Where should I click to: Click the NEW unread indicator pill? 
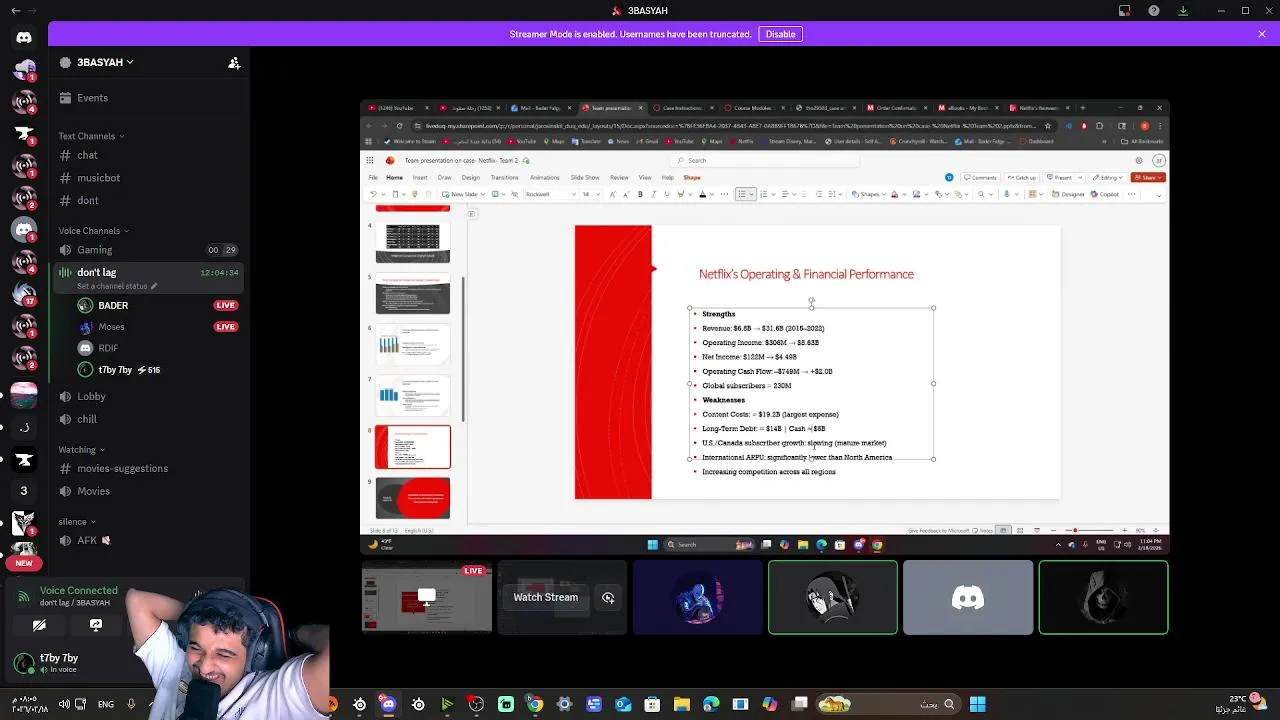pyautogui.click(x=24, y=563)
